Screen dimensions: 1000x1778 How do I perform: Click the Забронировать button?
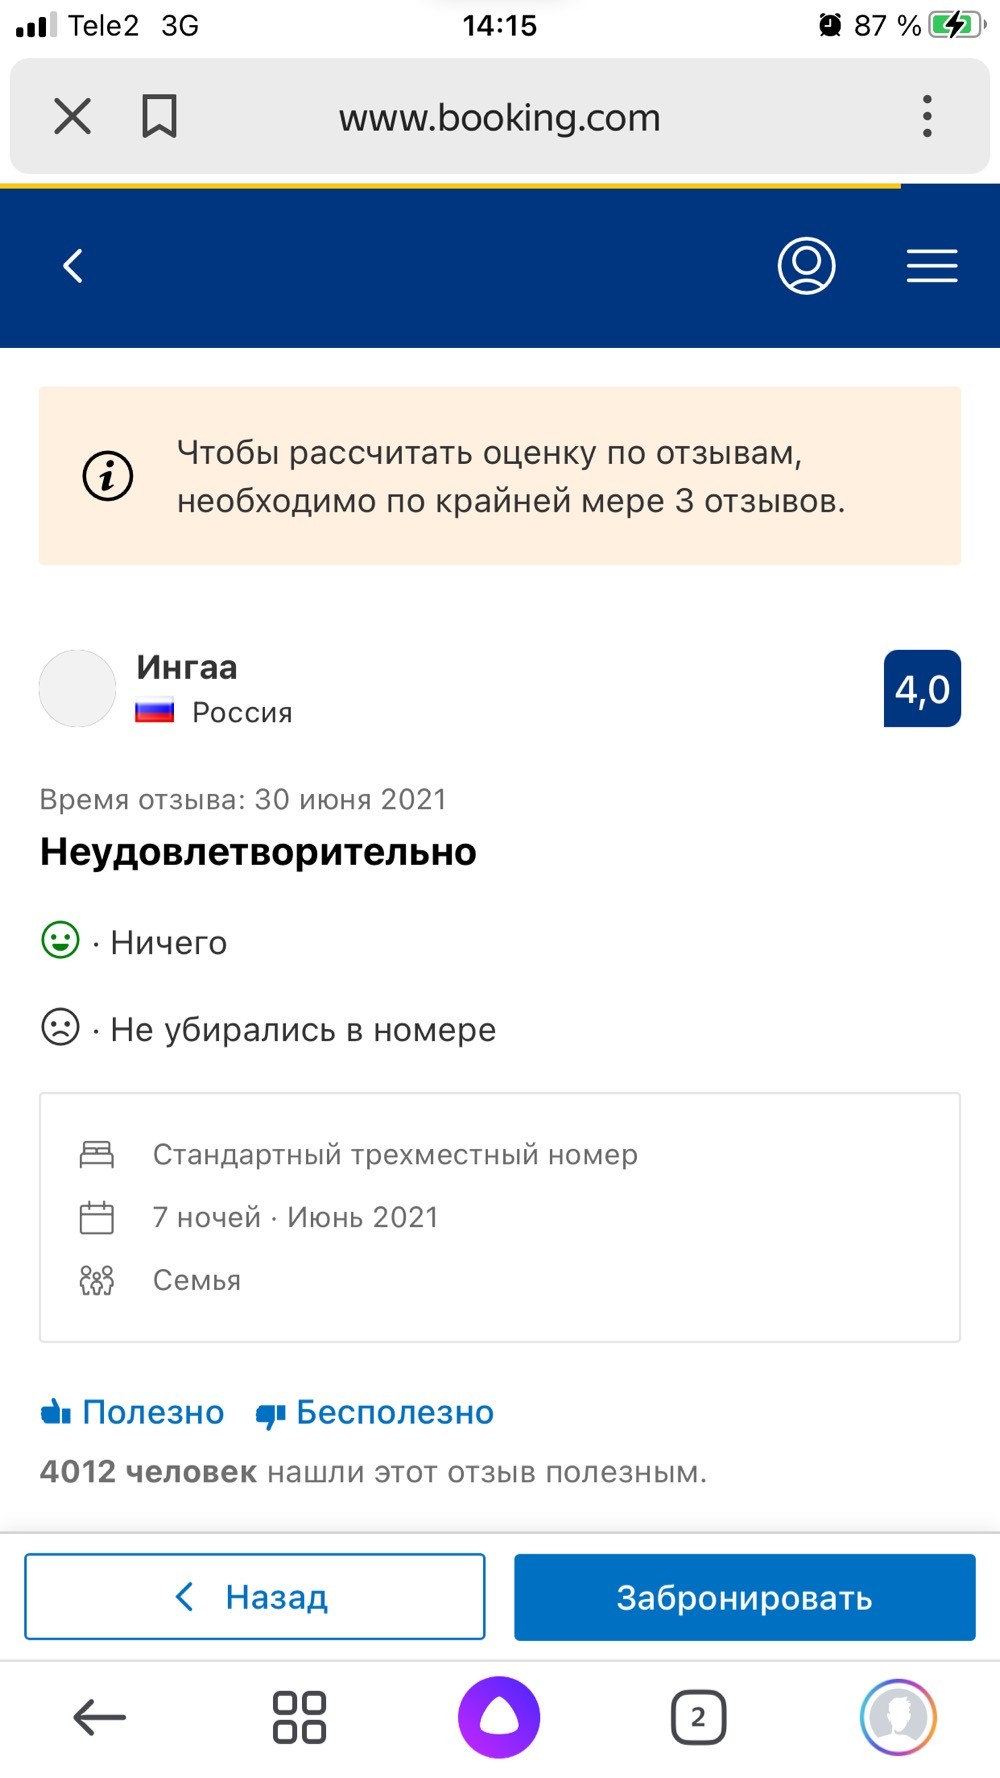pyautogui.click(x=745, y=1597)
